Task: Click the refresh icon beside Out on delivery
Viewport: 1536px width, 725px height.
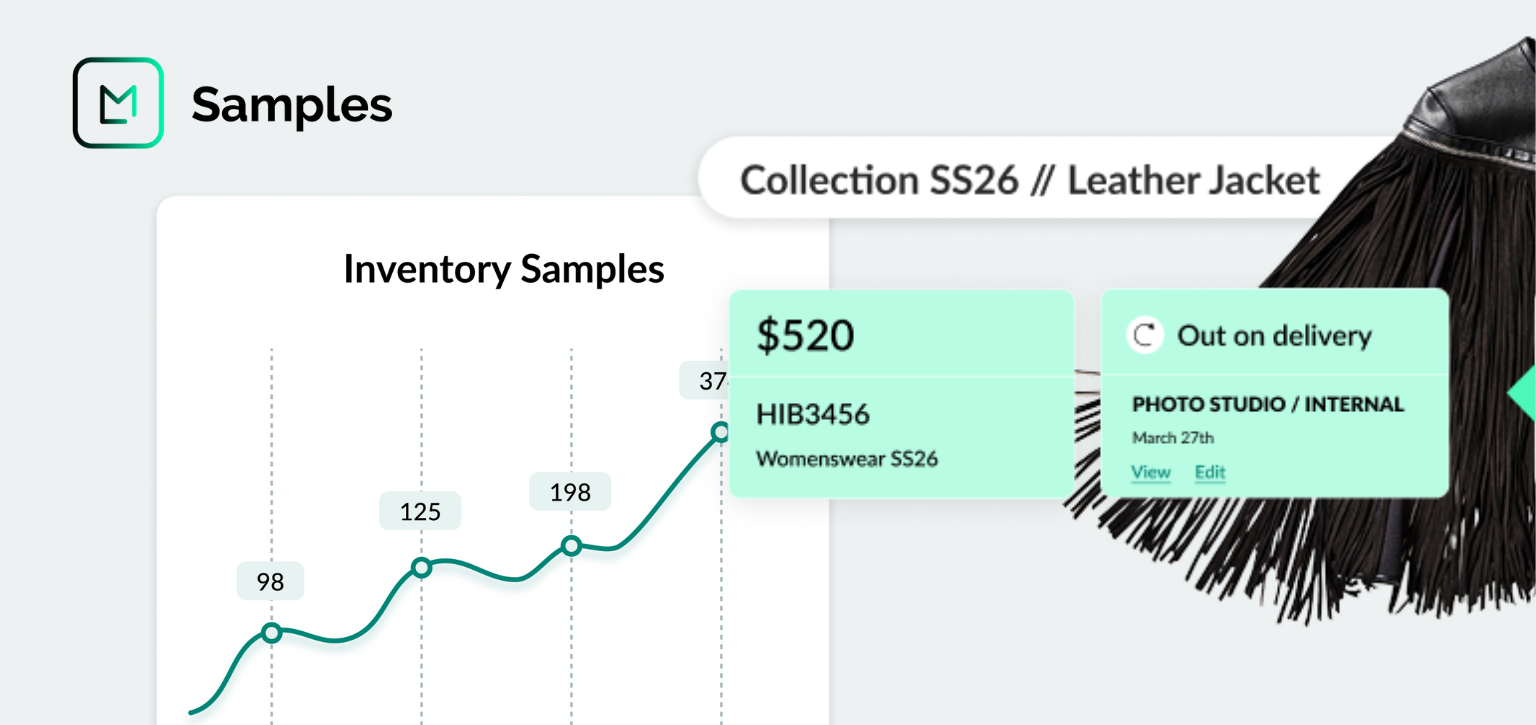Action: pos(1145,336)
